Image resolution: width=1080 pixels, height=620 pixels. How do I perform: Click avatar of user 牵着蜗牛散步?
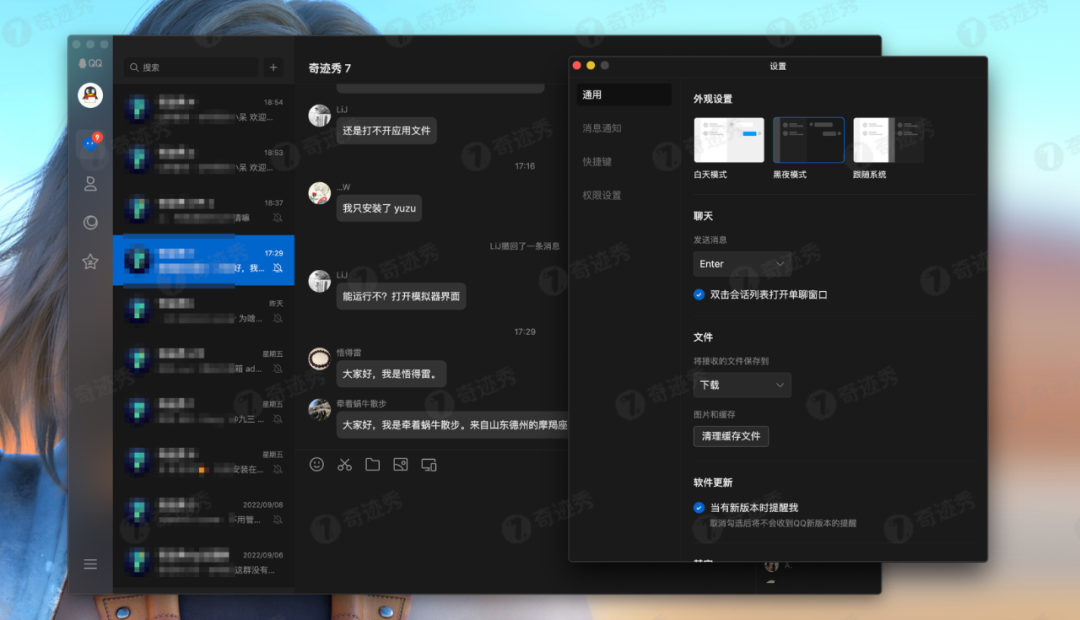pyautogui.click(x=319, y=410)
